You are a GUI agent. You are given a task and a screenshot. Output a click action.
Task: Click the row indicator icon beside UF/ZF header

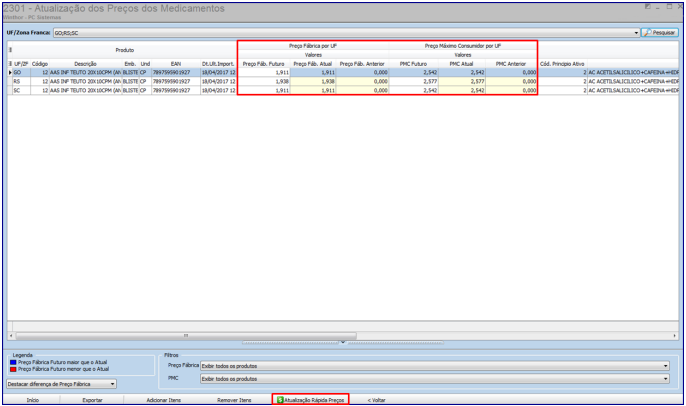click(10, 64)
